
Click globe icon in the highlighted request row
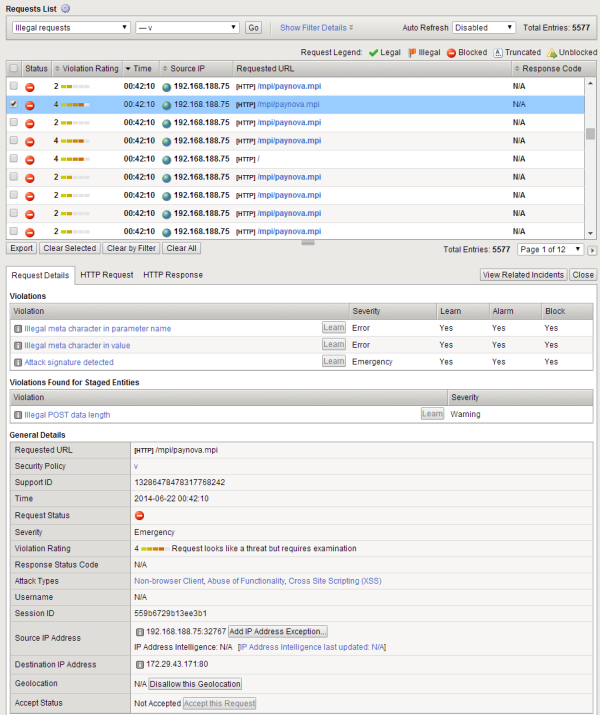click(167, 104)
